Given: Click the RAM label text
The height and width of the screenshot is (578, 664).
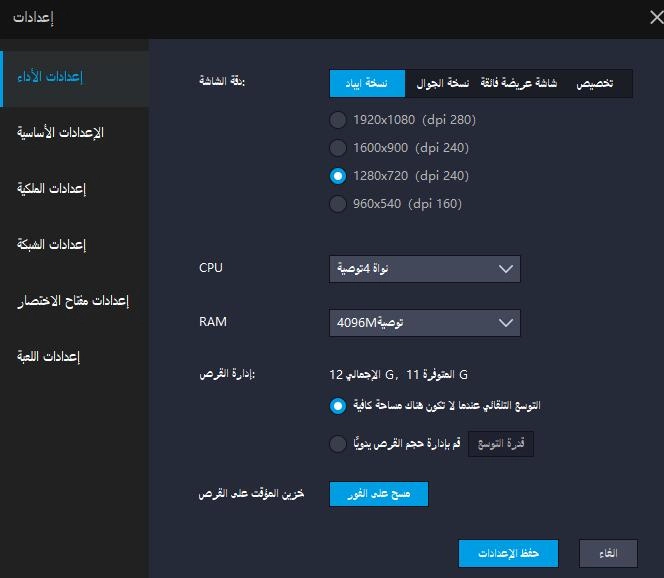Looking at the screenshot, I should click(213, 322).
